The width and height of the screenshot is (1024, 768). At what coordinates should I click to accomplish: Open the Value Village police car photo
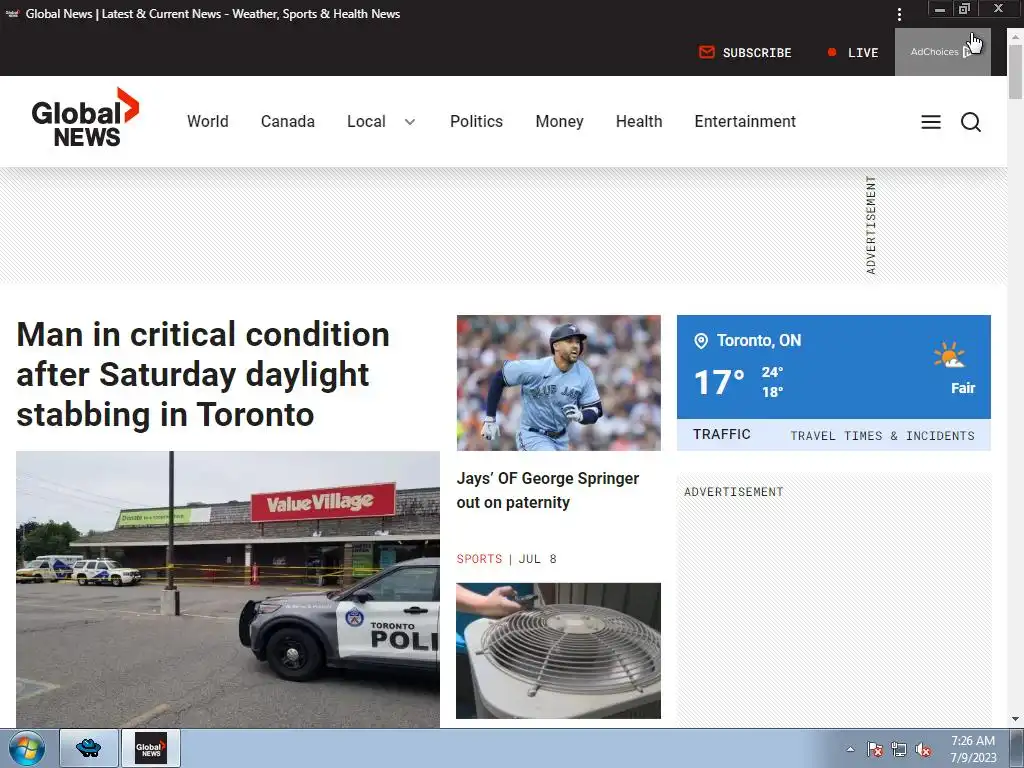pos(228,589)
